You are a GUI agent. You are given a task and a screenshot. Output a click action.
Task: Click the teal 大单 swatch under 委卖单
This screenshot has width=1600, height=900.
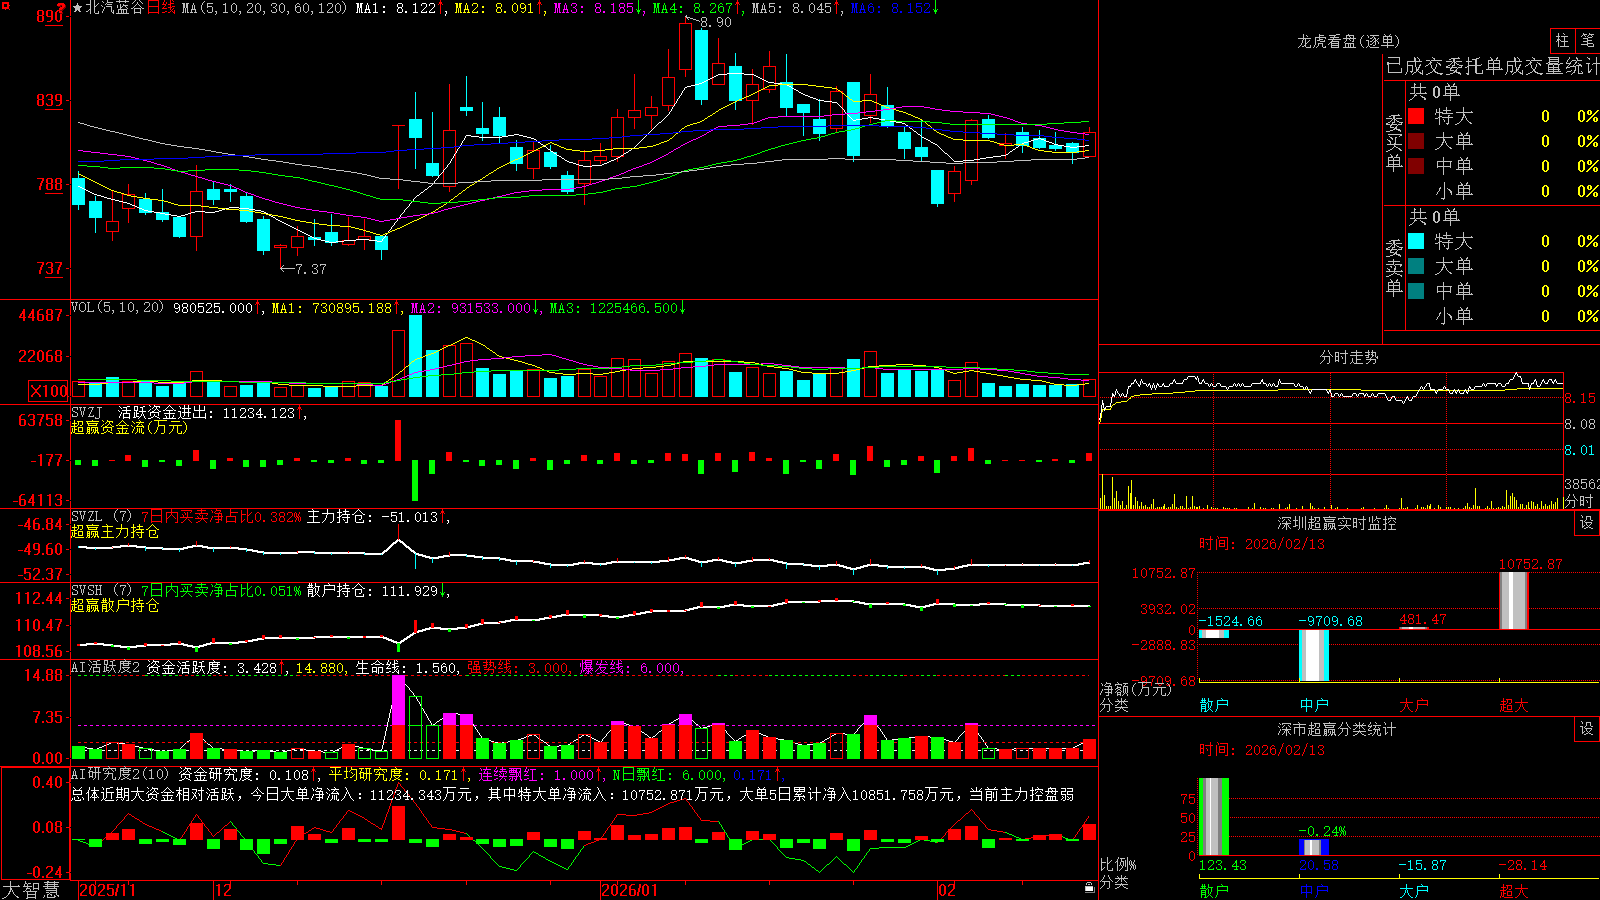click(1416, 266)
